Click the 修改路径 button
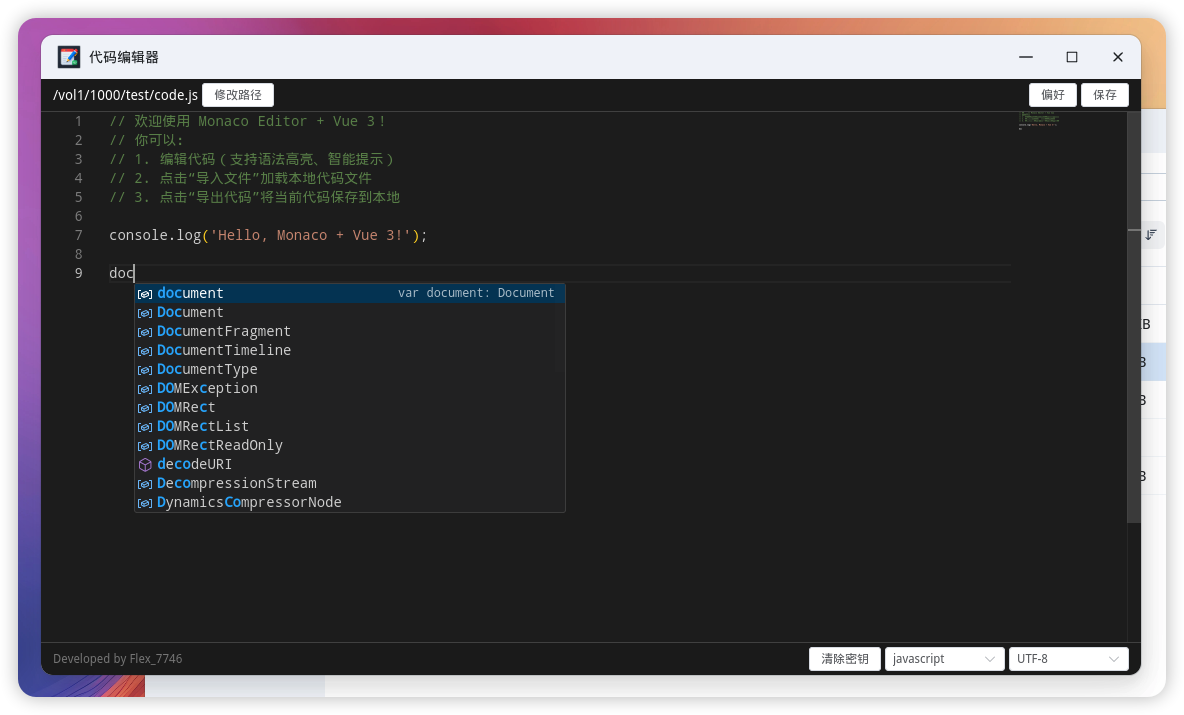This screenshot has width=1184, height=715. point(238,95)
